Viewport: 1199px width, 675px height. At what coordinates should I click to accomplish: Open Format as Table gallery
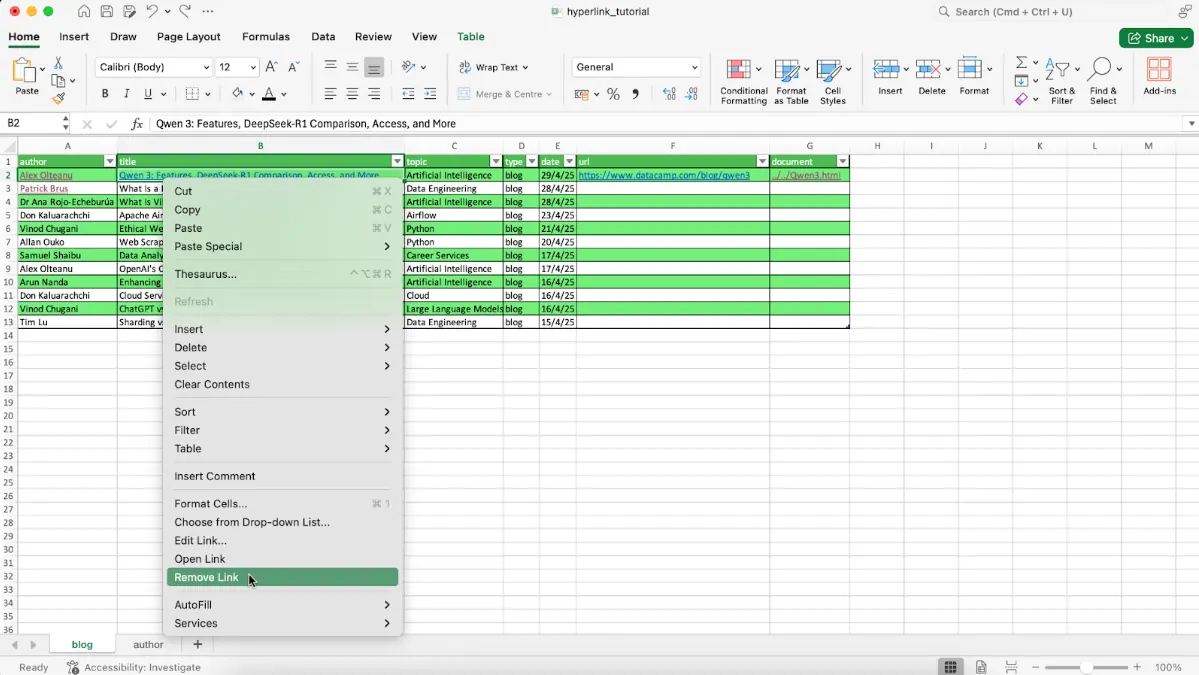pyautogui.click(x=789, y=72)
